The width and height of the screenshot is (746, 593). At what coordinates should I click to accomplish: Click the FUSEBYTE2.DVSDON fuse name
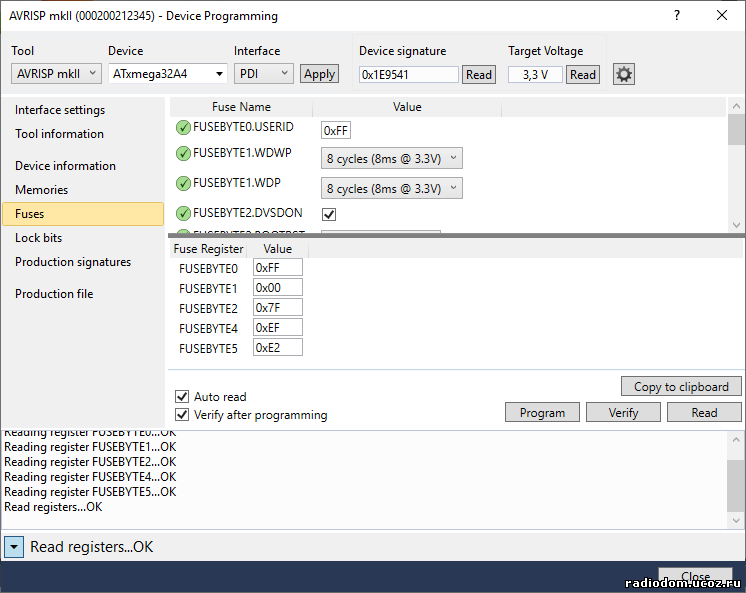[247, 213]
